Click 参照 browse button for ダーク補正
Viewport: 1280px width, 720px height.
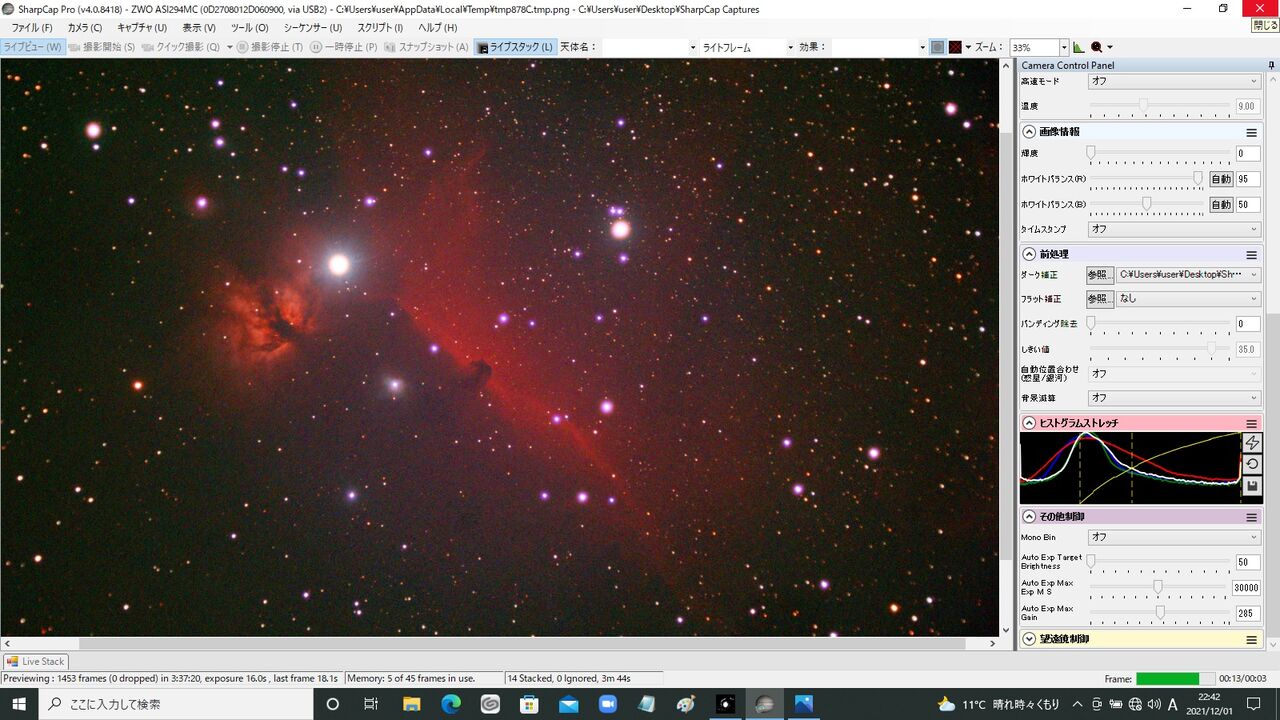[x=1100, y=274]
